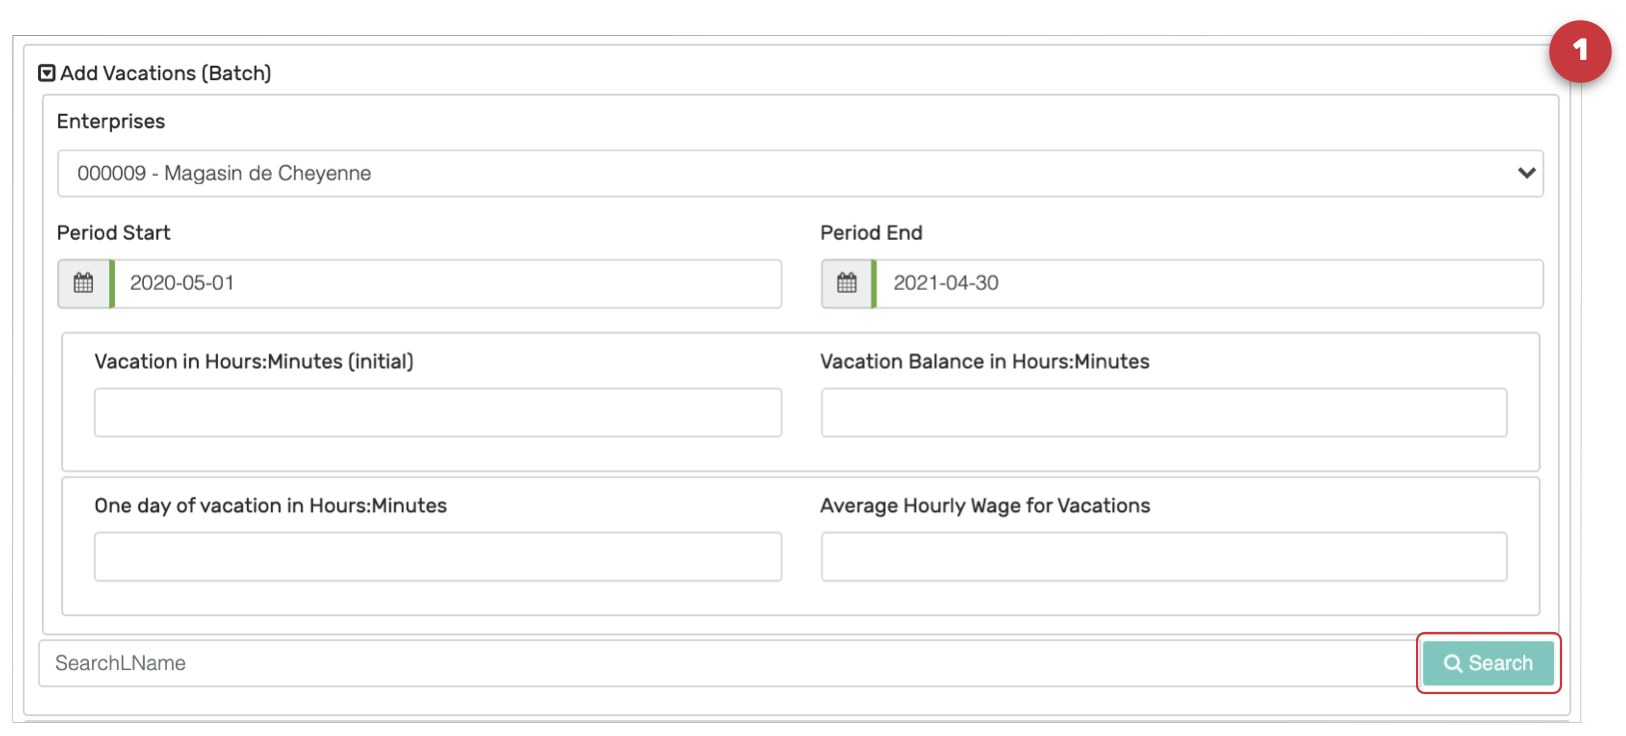
Task: Click the Period Start date field 2020-05-01
Action: (x=447, y=283)
